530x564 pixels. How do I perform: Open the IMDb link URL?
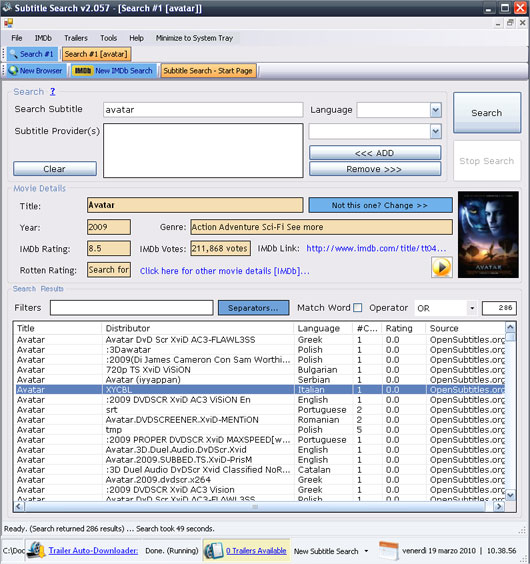click(x=376, y=248)
